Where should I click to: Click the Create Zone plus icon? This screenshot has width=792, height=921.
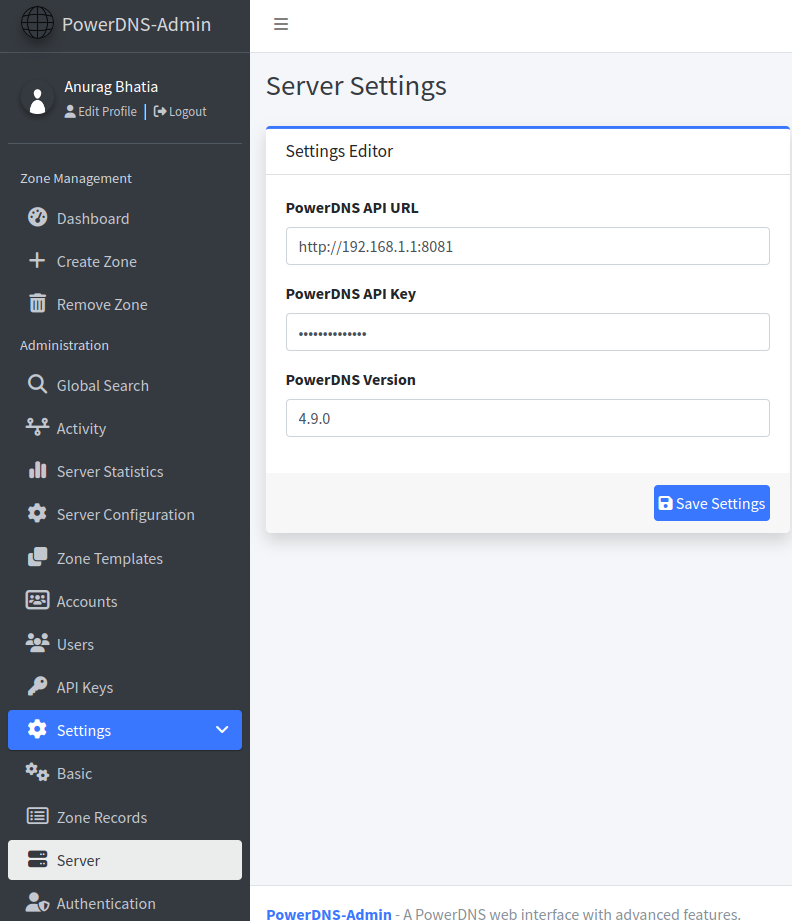(37, 260)
